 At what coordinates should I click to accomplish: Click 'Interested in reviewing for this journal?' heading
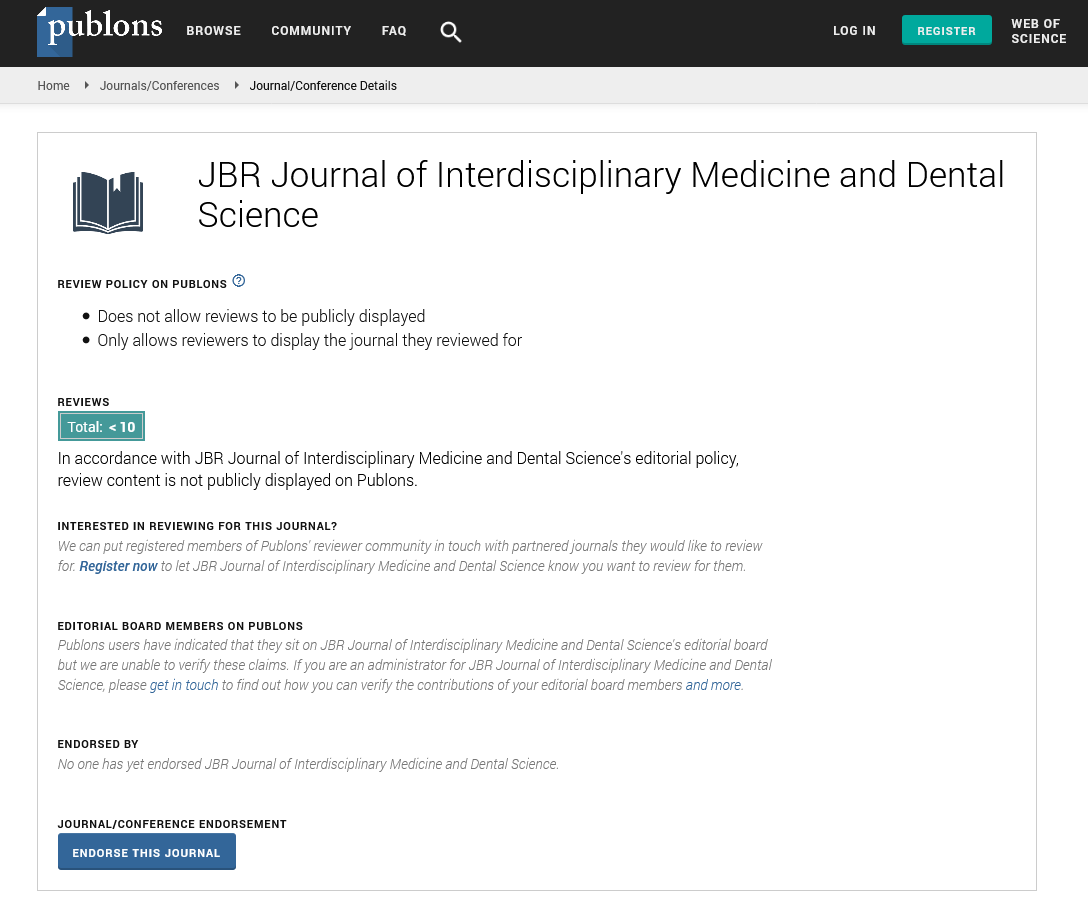click(197, 526)
